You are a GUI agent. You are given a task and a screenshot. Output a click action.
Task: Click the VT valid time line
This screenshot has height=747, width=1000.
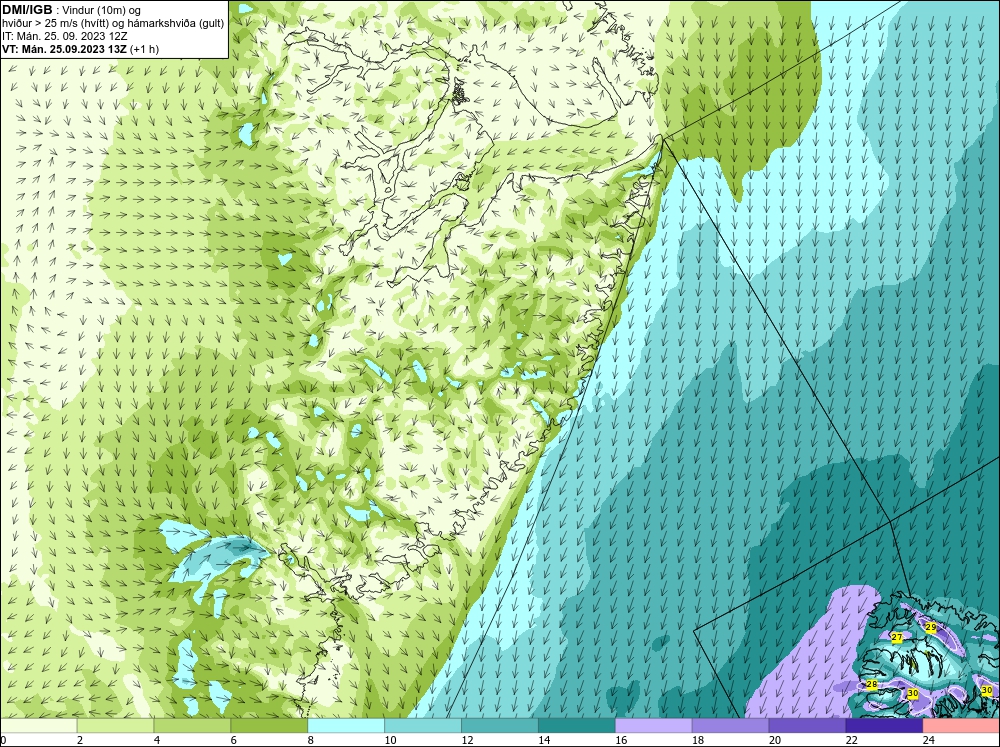(80, 49)
